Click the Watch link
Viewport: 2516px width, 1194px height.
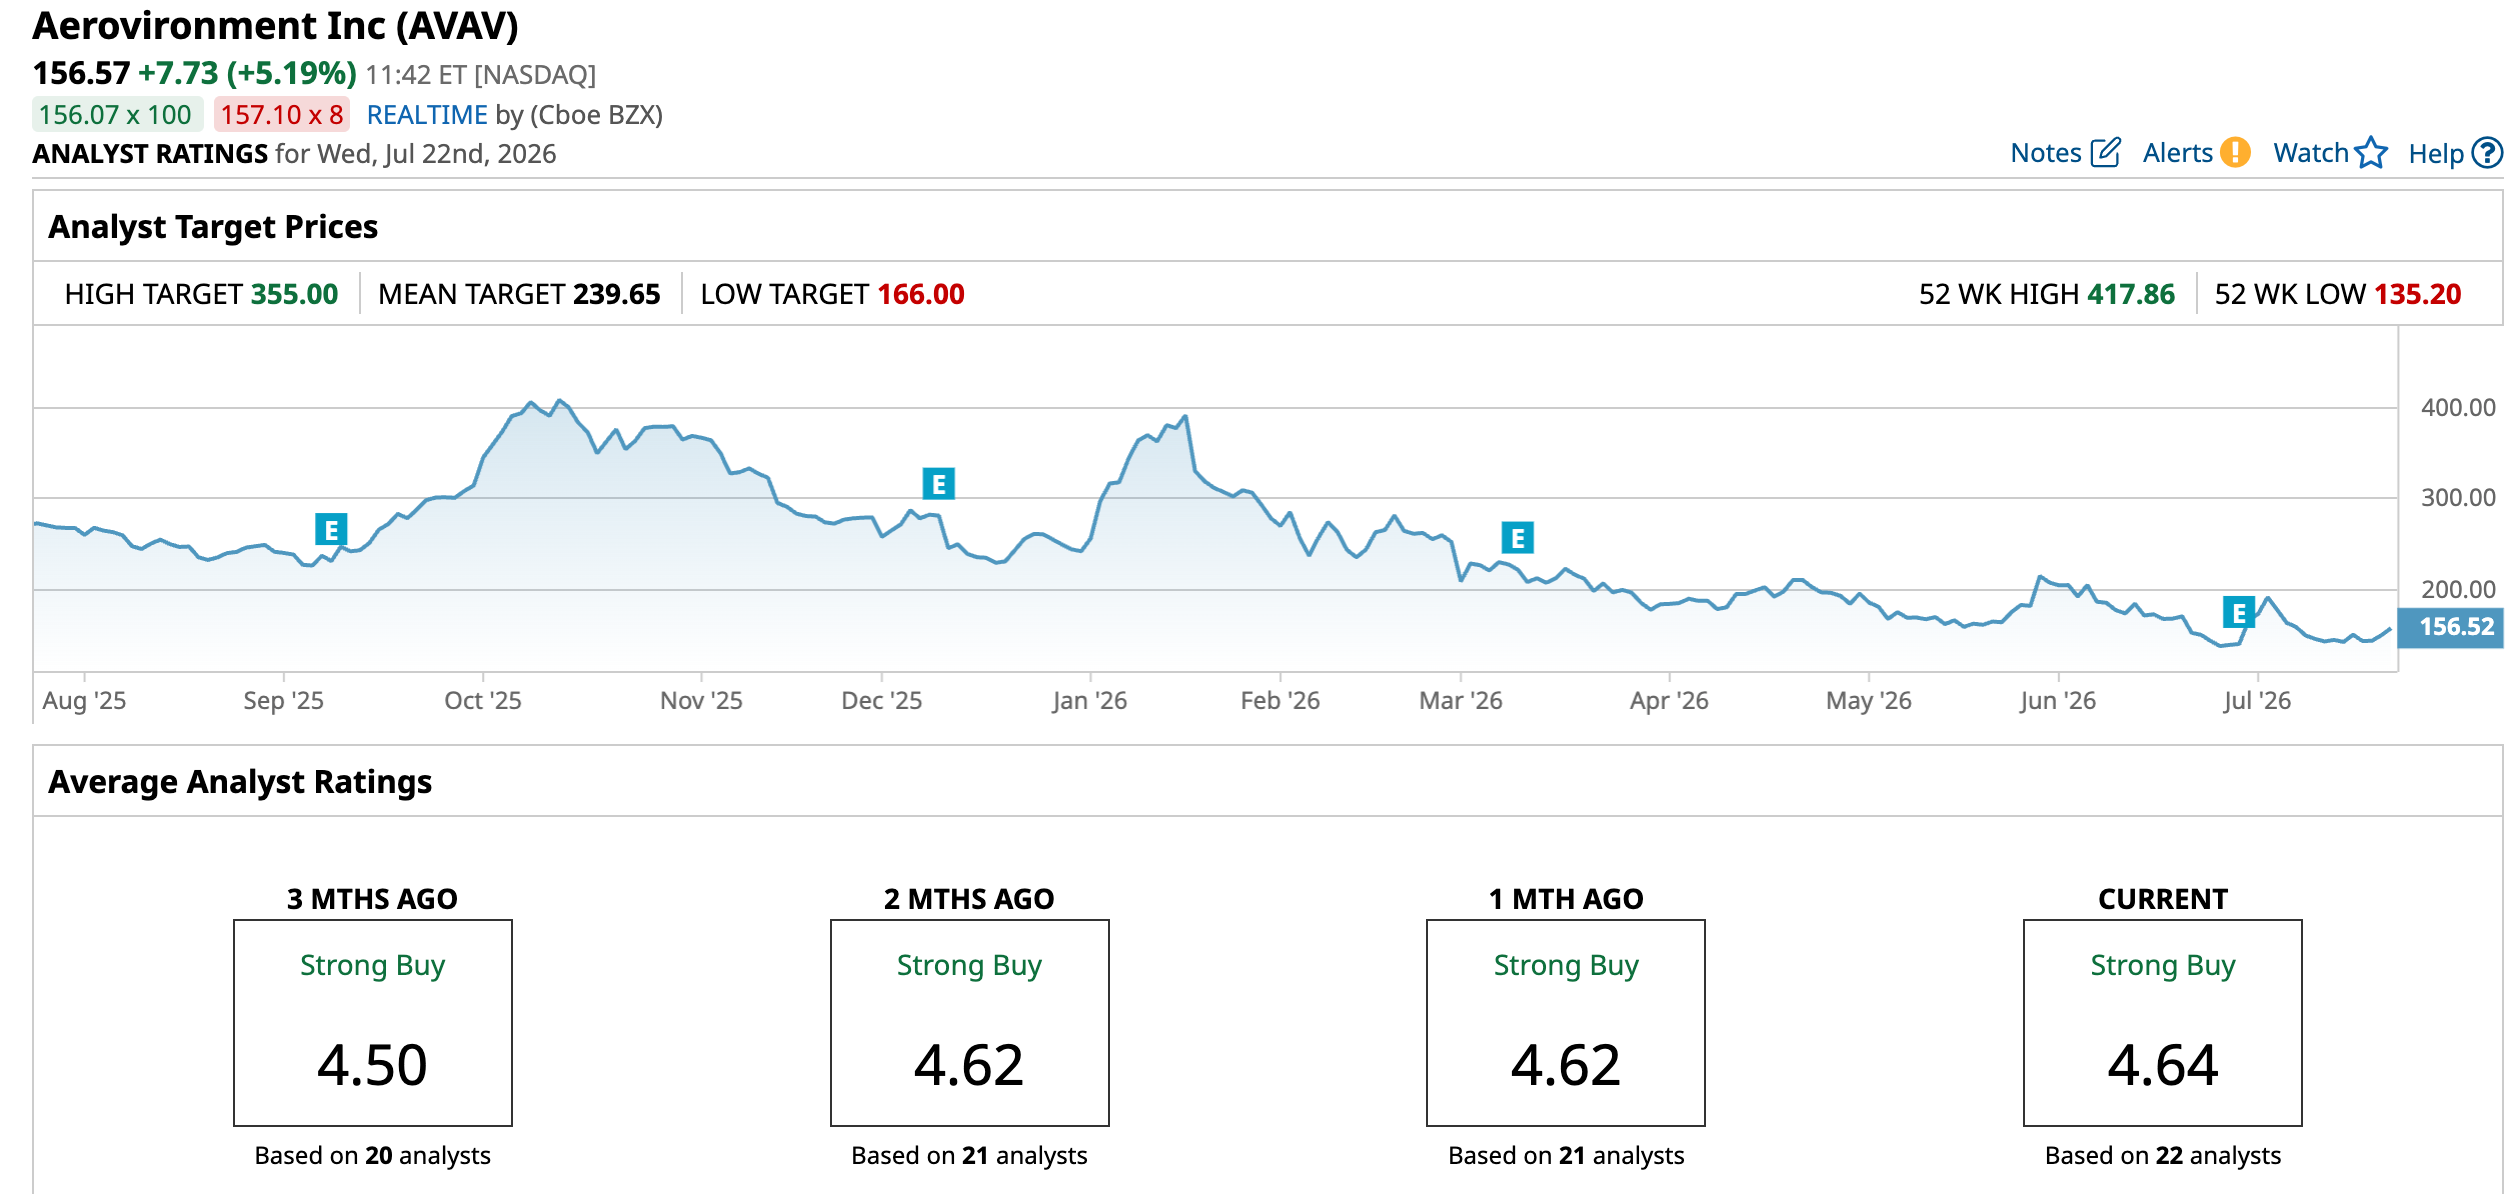tap(2310, 153)
